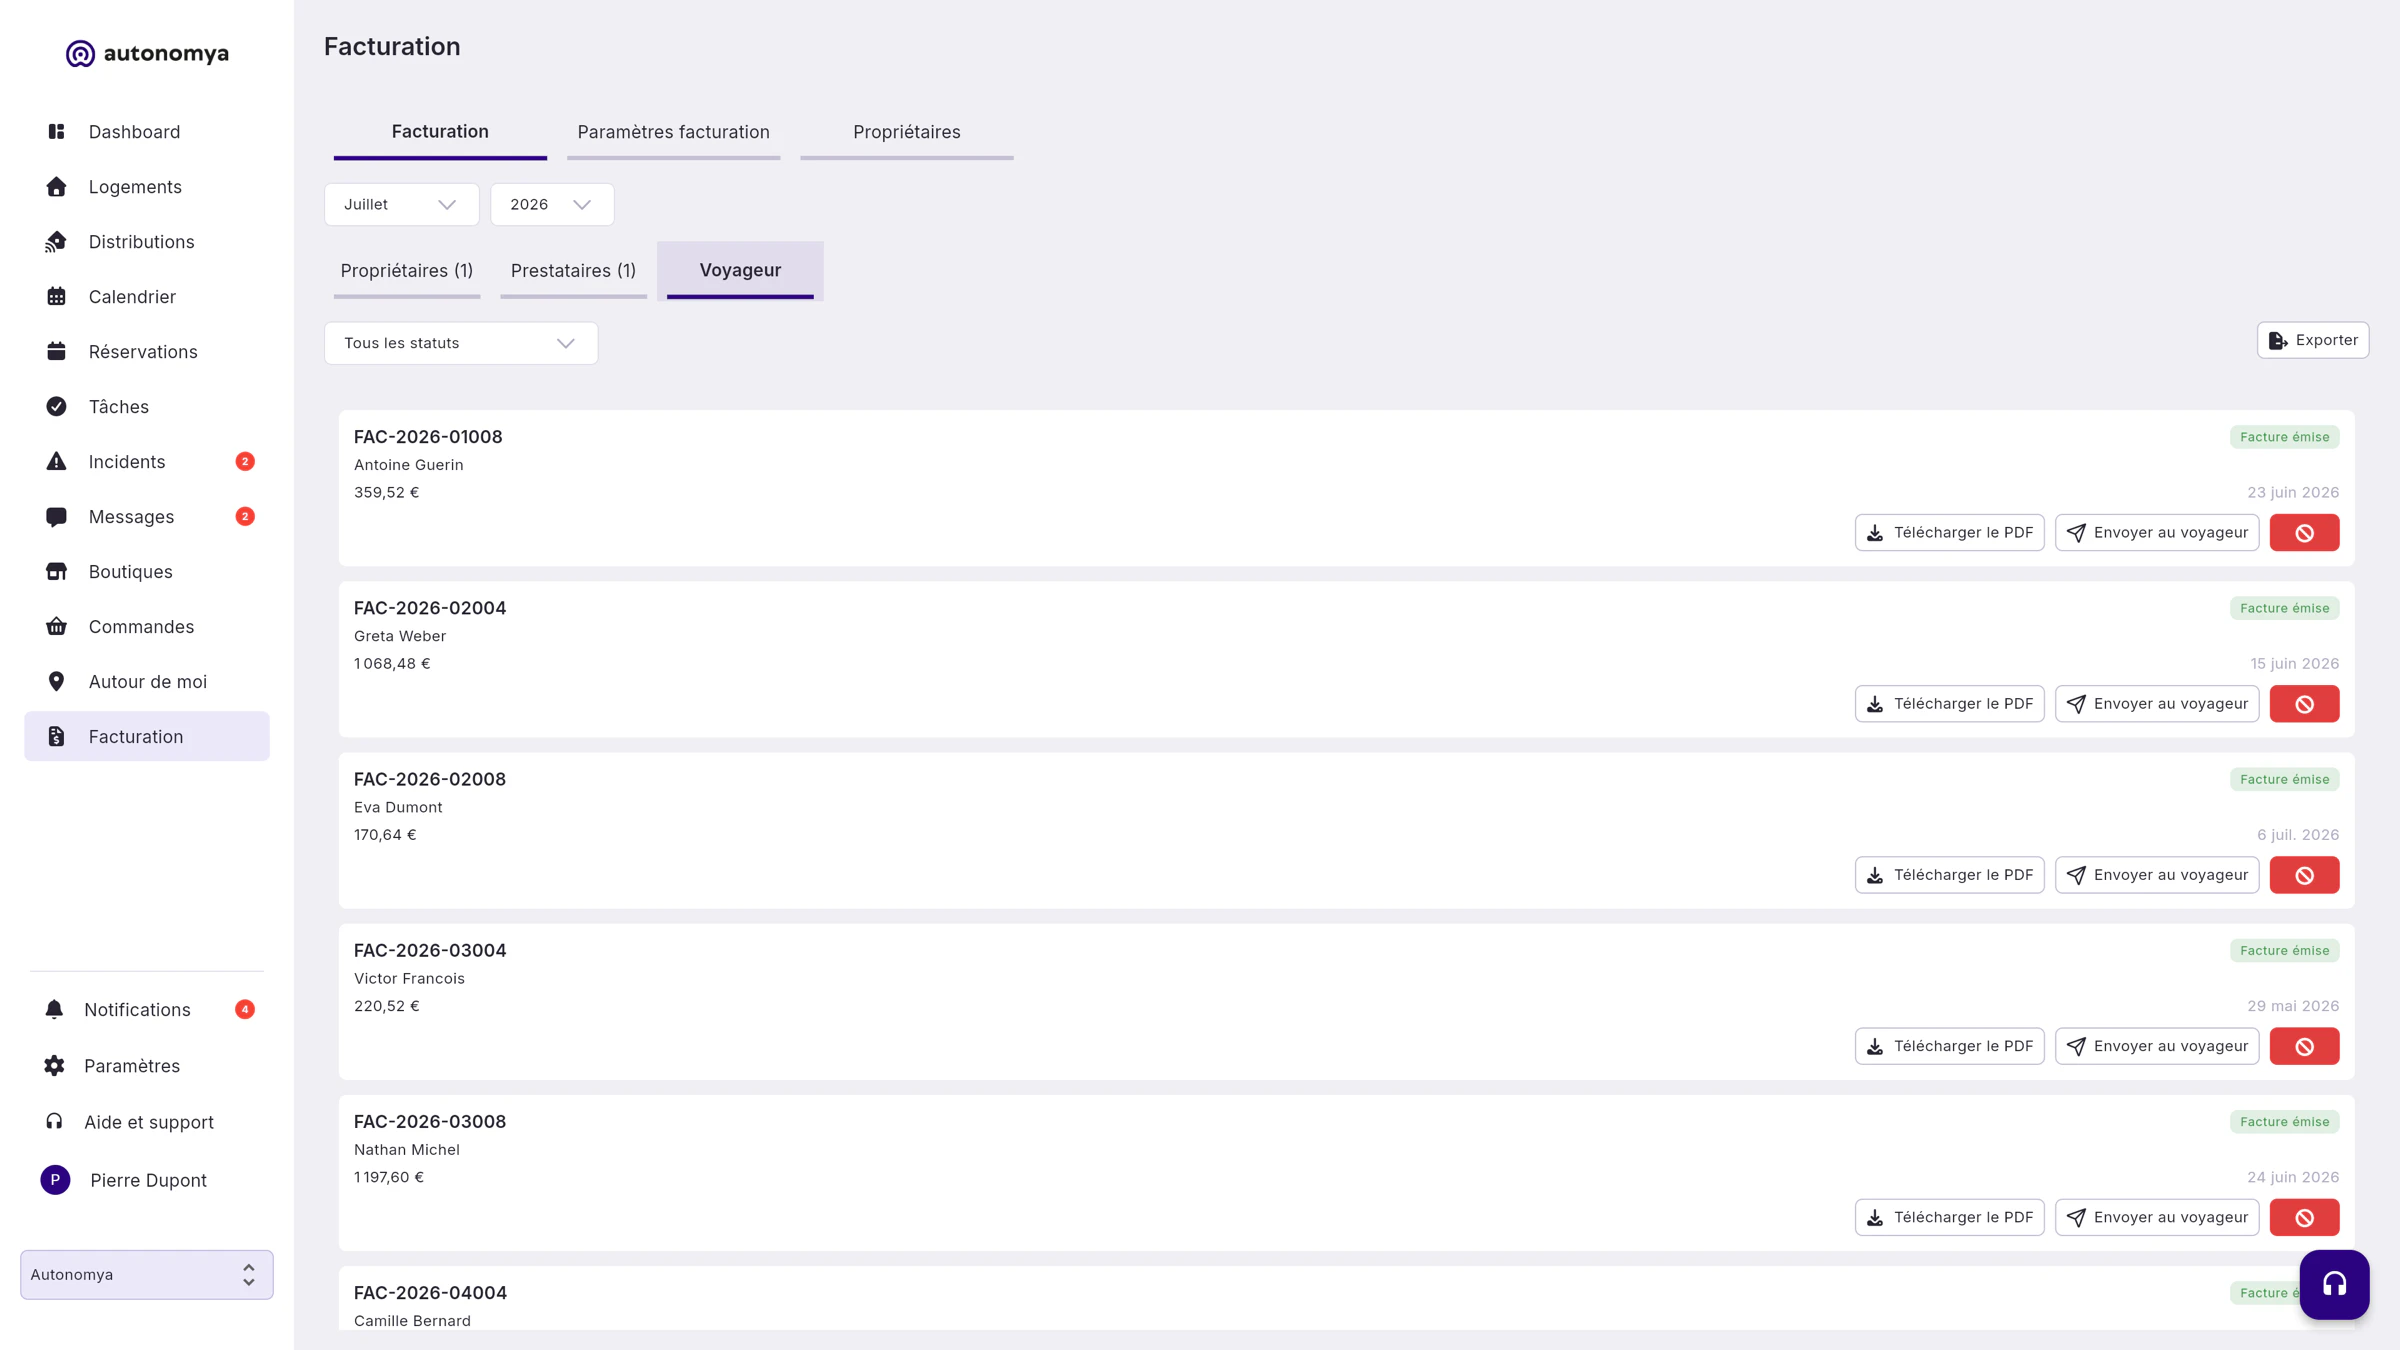Click the Messages speech bubble icon
This screenshot has width=2400, height=1350.
(56, 517)
